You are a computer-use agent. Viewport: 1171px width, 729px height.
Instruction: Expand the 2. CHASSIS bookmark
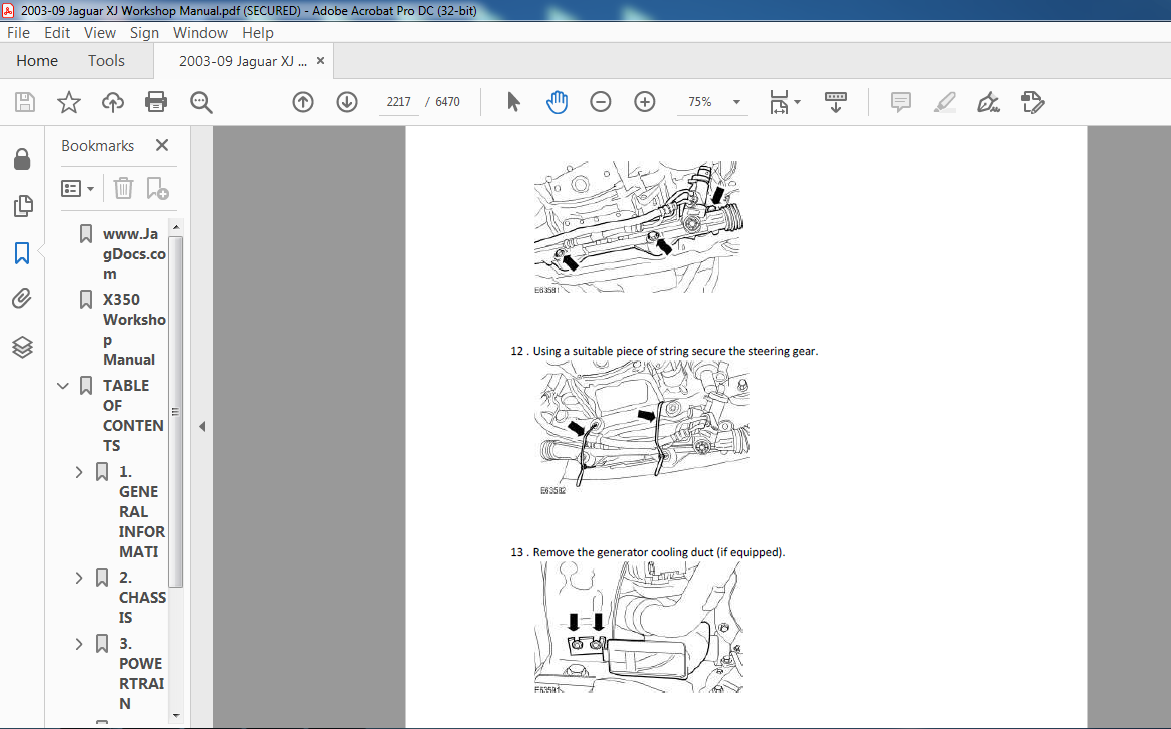click(79, 578)
